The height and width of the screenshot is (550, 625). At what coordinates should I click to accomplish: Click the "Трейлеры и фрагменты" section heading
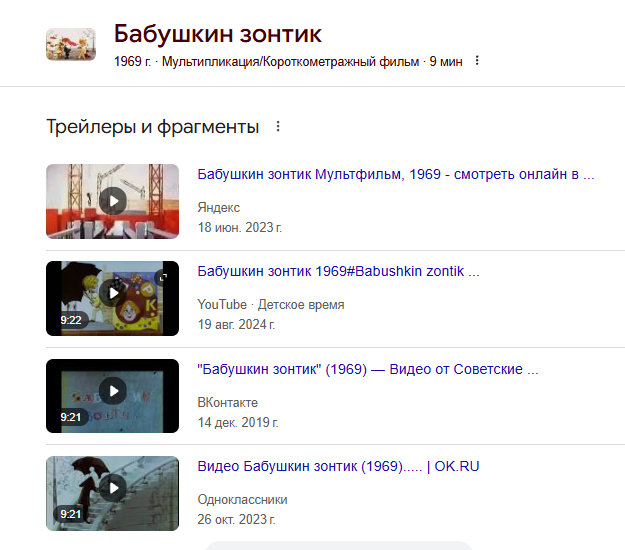click(153, 126)
